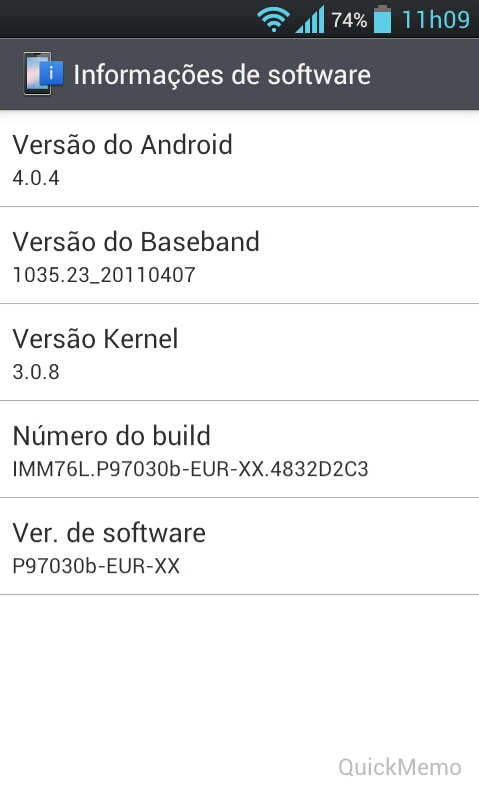Image resolution: width=479 pixels, height=799 pixels.
Task: Tap the Wi-Fi signal icon in status bar
Action: [x=274, y=20]
